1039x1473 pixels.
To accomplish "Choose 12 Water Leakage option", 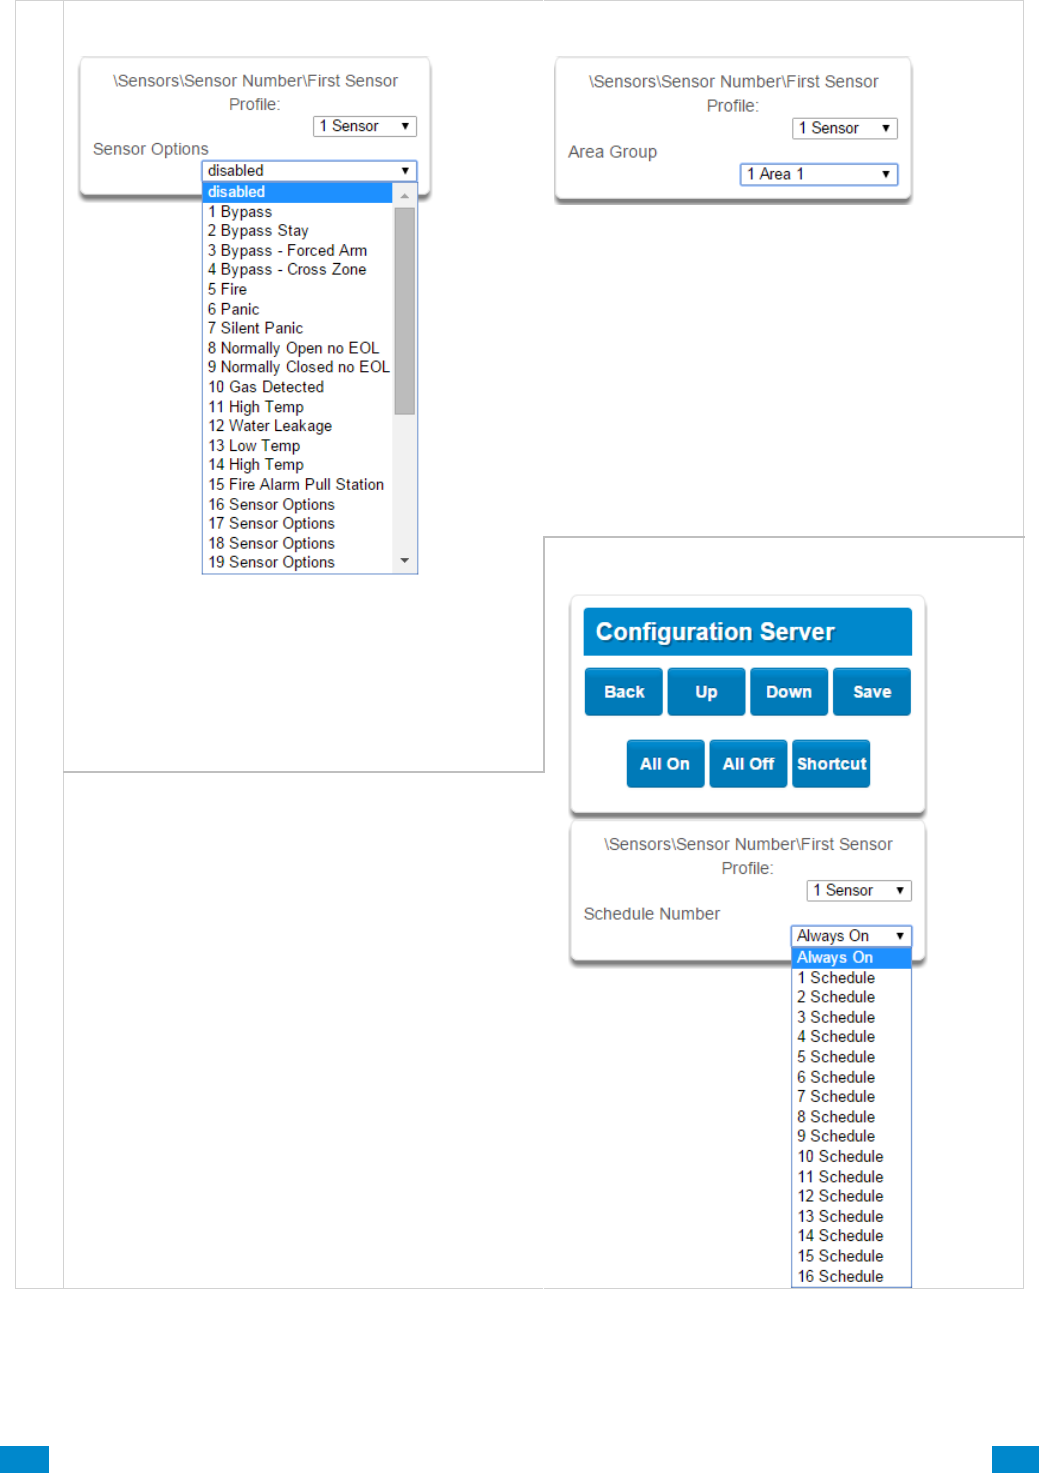I will (x=297, y=426).
